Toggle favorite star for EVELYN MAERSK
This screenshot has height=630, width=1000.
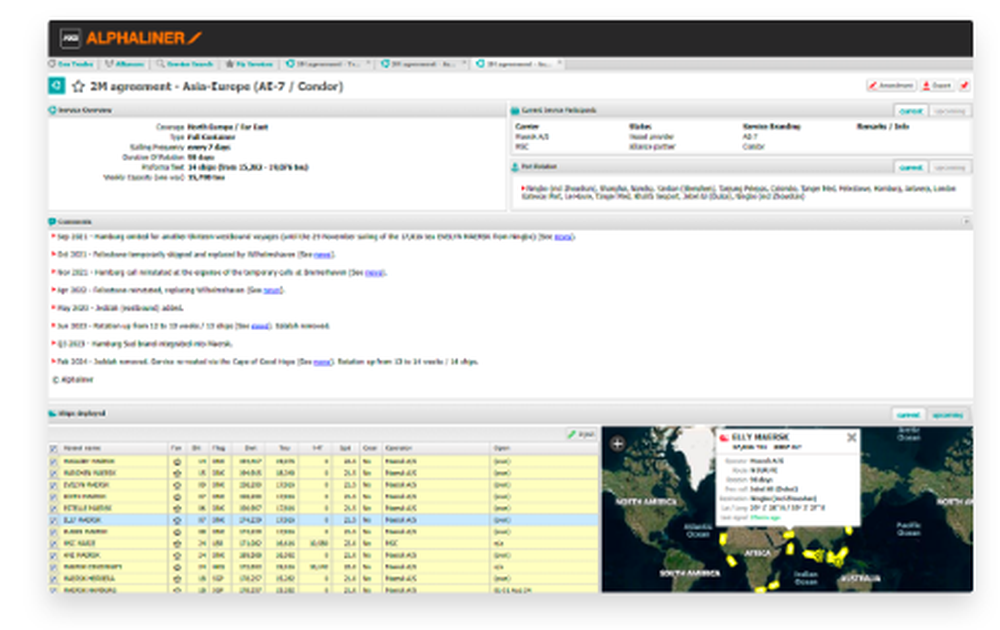tap(177, 485)
